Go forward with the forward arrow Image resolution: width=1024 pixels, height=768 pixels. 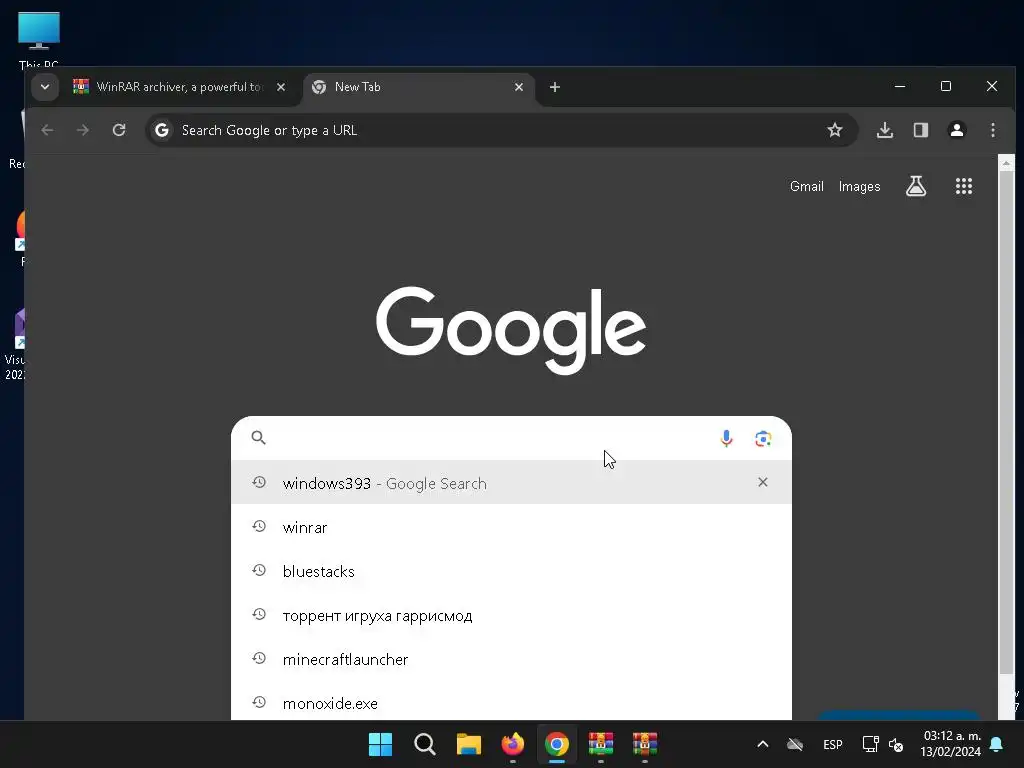(83, 130)
